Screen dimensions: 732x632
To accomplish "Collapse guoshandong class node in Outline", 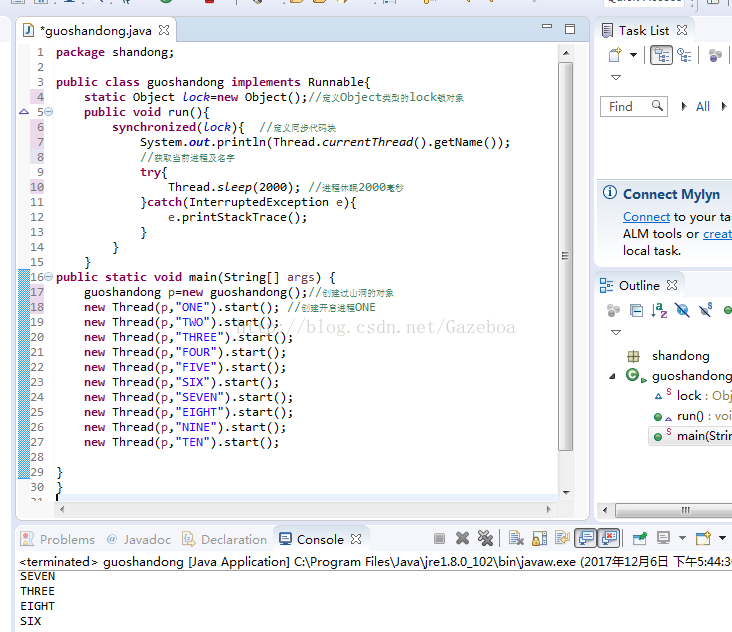I will (613, 376).
